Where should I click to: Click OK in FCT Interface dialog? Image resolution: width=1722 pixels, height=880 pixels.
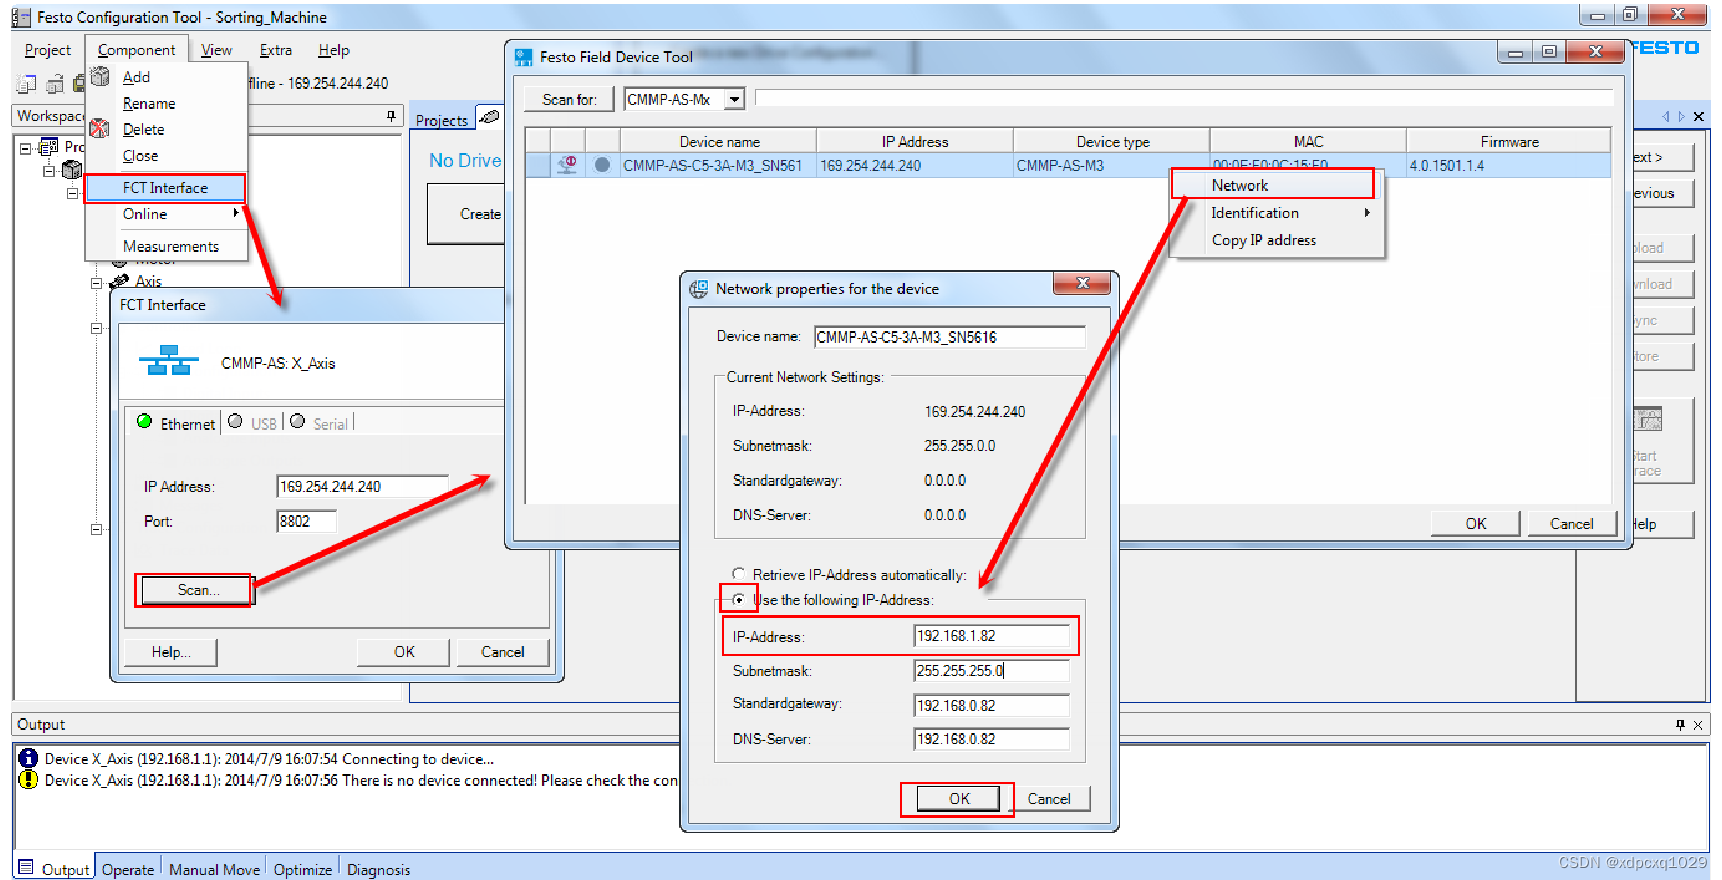click(x=403, y=652)
